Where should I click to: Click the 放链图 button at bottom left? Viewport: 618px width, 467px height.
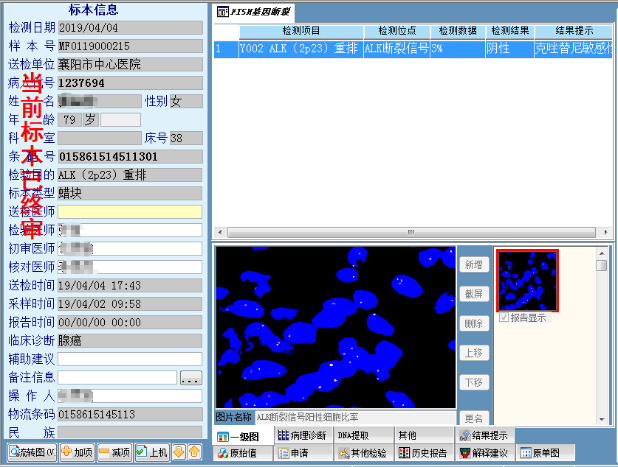(x=29, y=453)
